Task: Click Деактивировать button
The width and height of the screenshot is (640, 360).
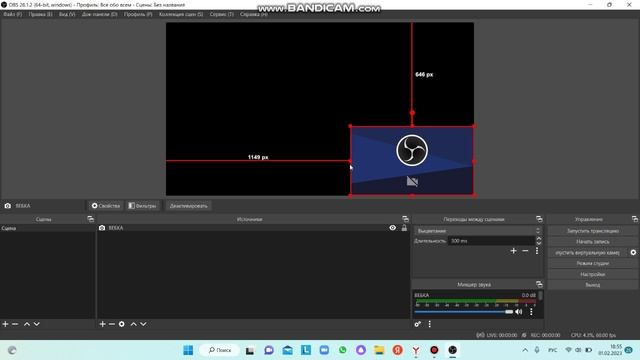Action: [189, 206]
